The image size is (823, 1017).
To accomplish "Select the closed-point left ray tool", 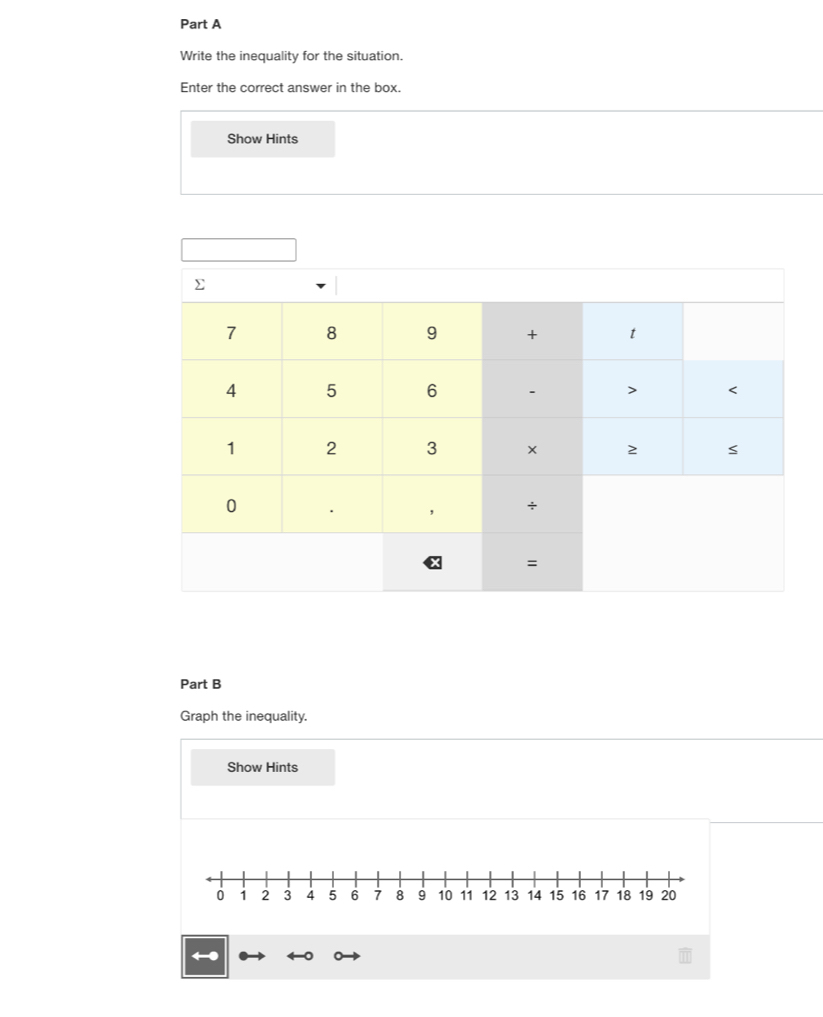I will [204, 957].
